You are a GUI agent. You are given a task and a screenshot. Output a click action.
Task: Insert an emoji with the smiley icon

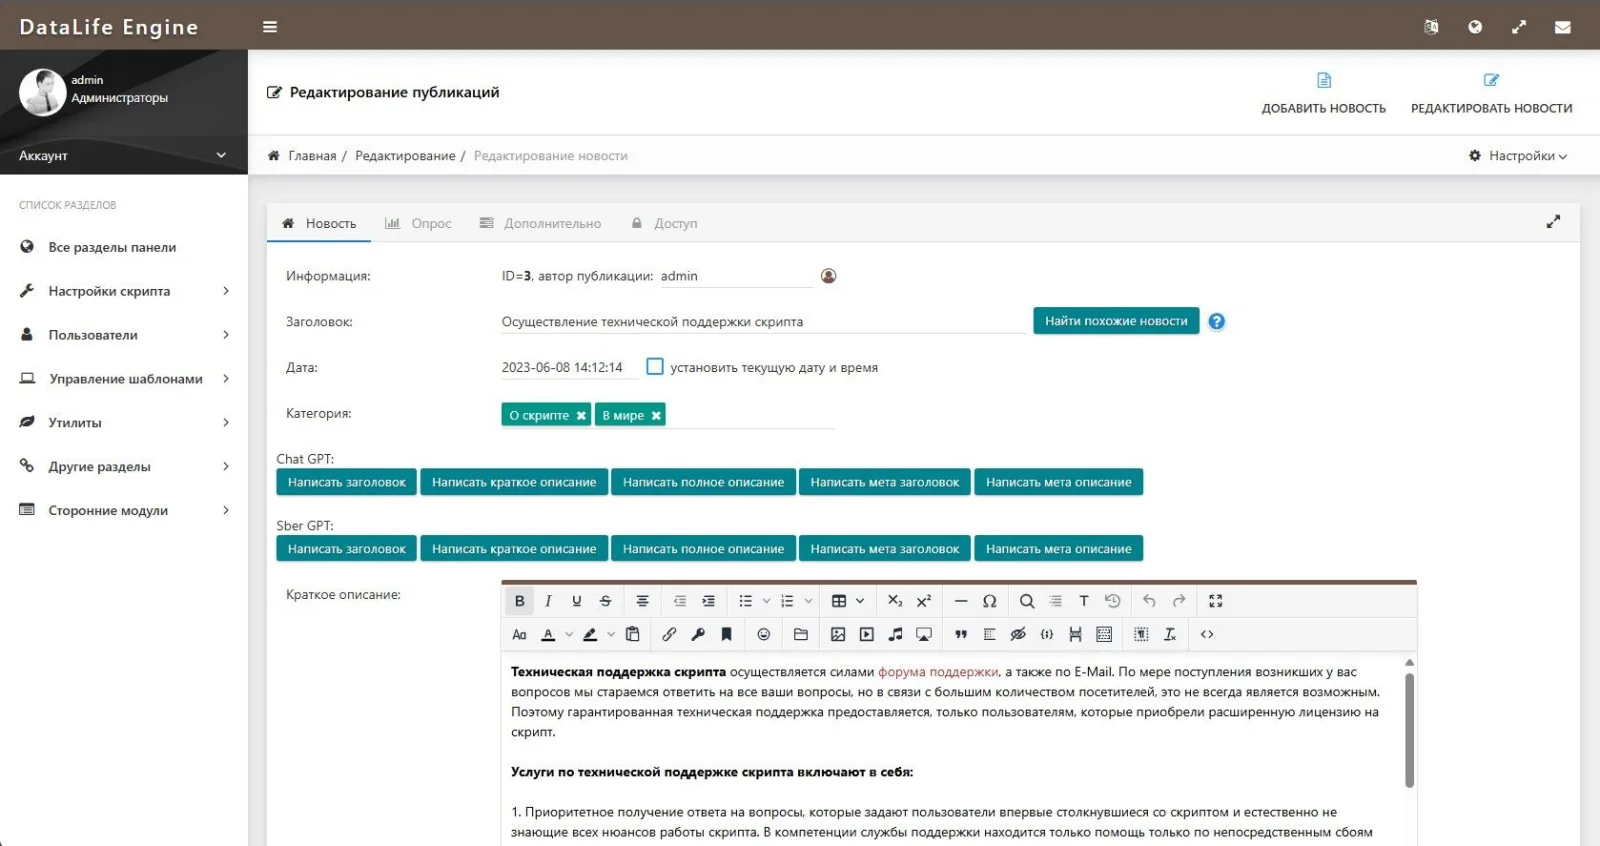pyautogui.click(x=763, y=634)
